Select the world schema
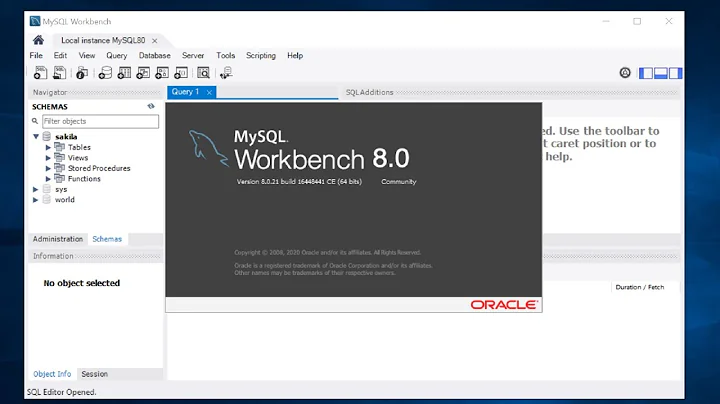Screen dimensions: 720x404 click(x=65, y=200)
